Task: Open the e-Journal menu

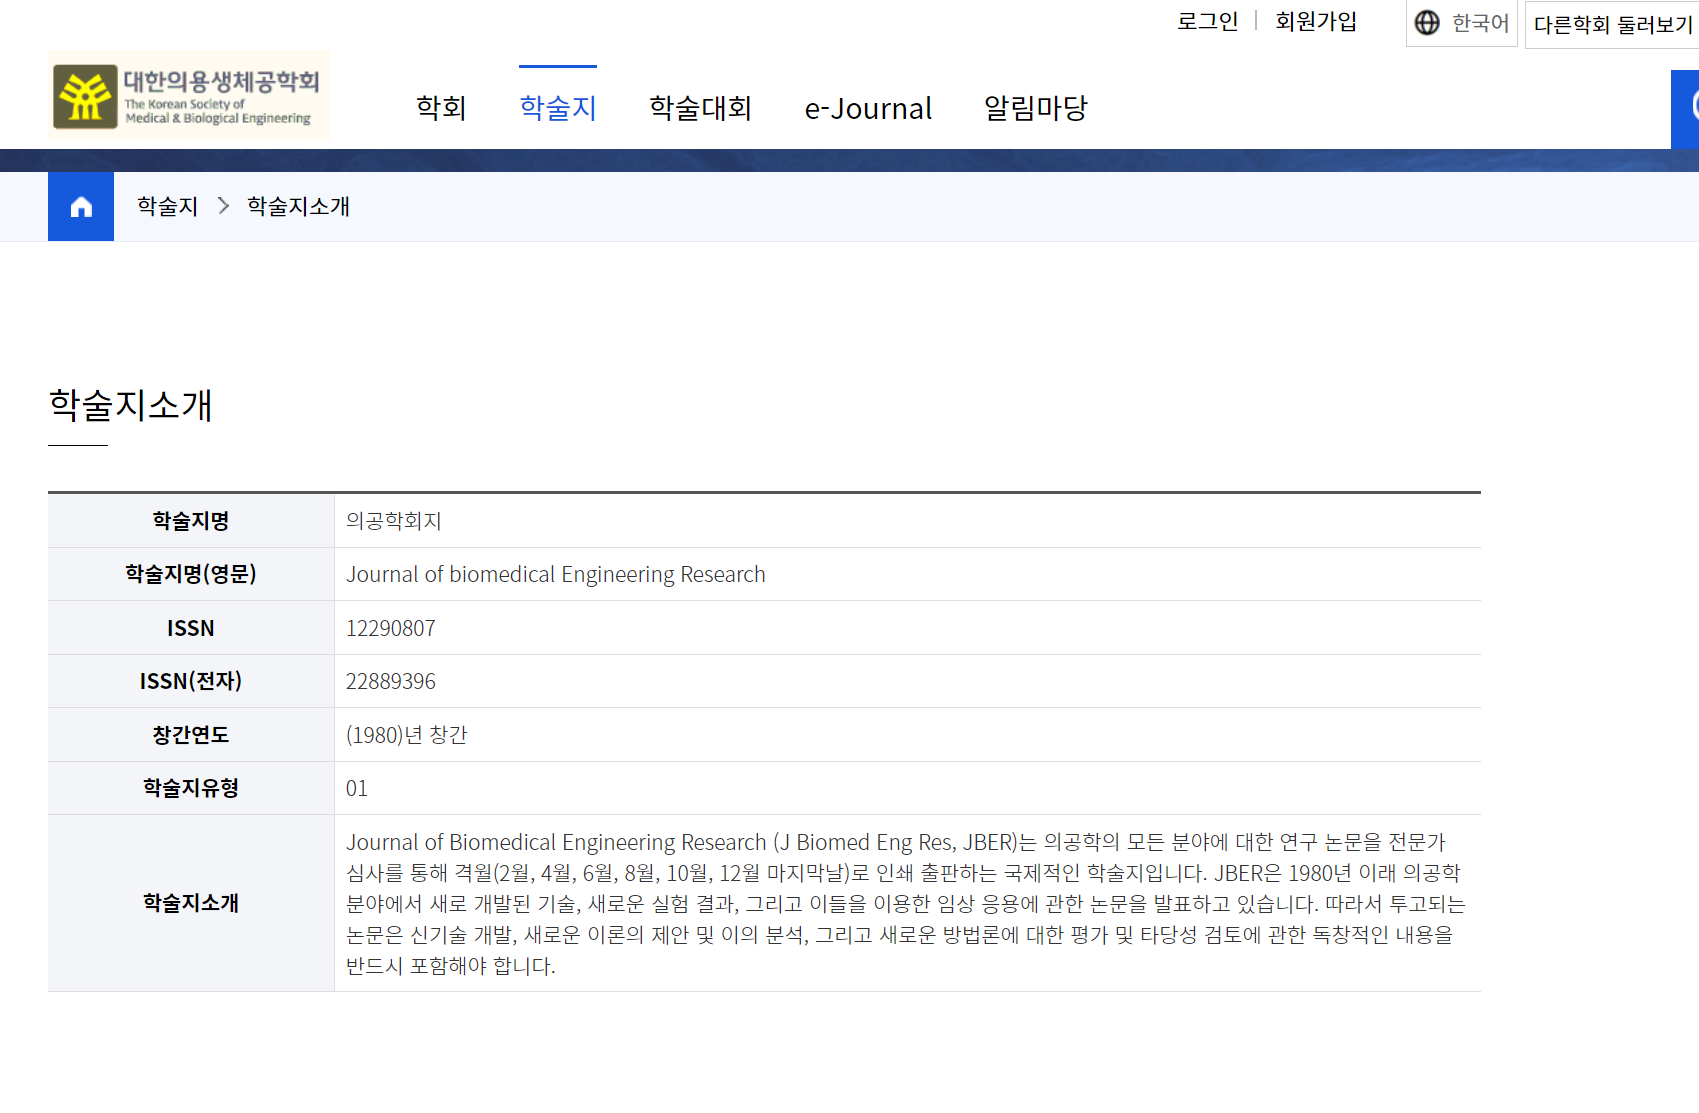Action: tap(868, 108)
